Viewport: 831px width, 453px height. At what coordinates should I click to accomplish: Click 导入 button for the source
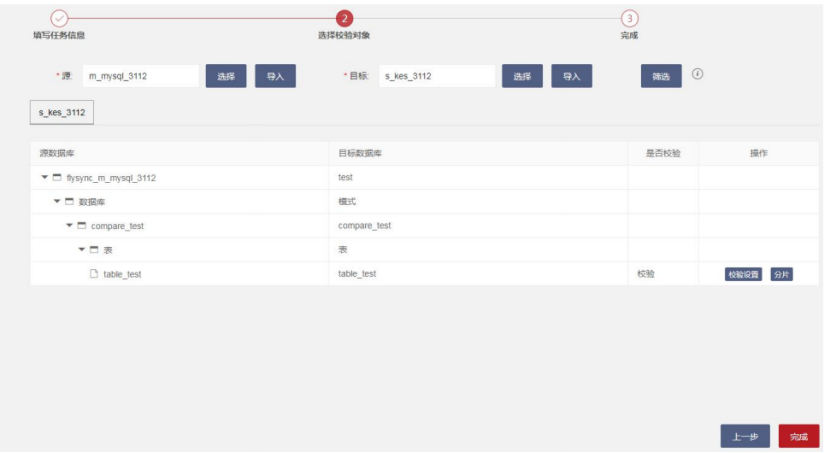[275, 76]
